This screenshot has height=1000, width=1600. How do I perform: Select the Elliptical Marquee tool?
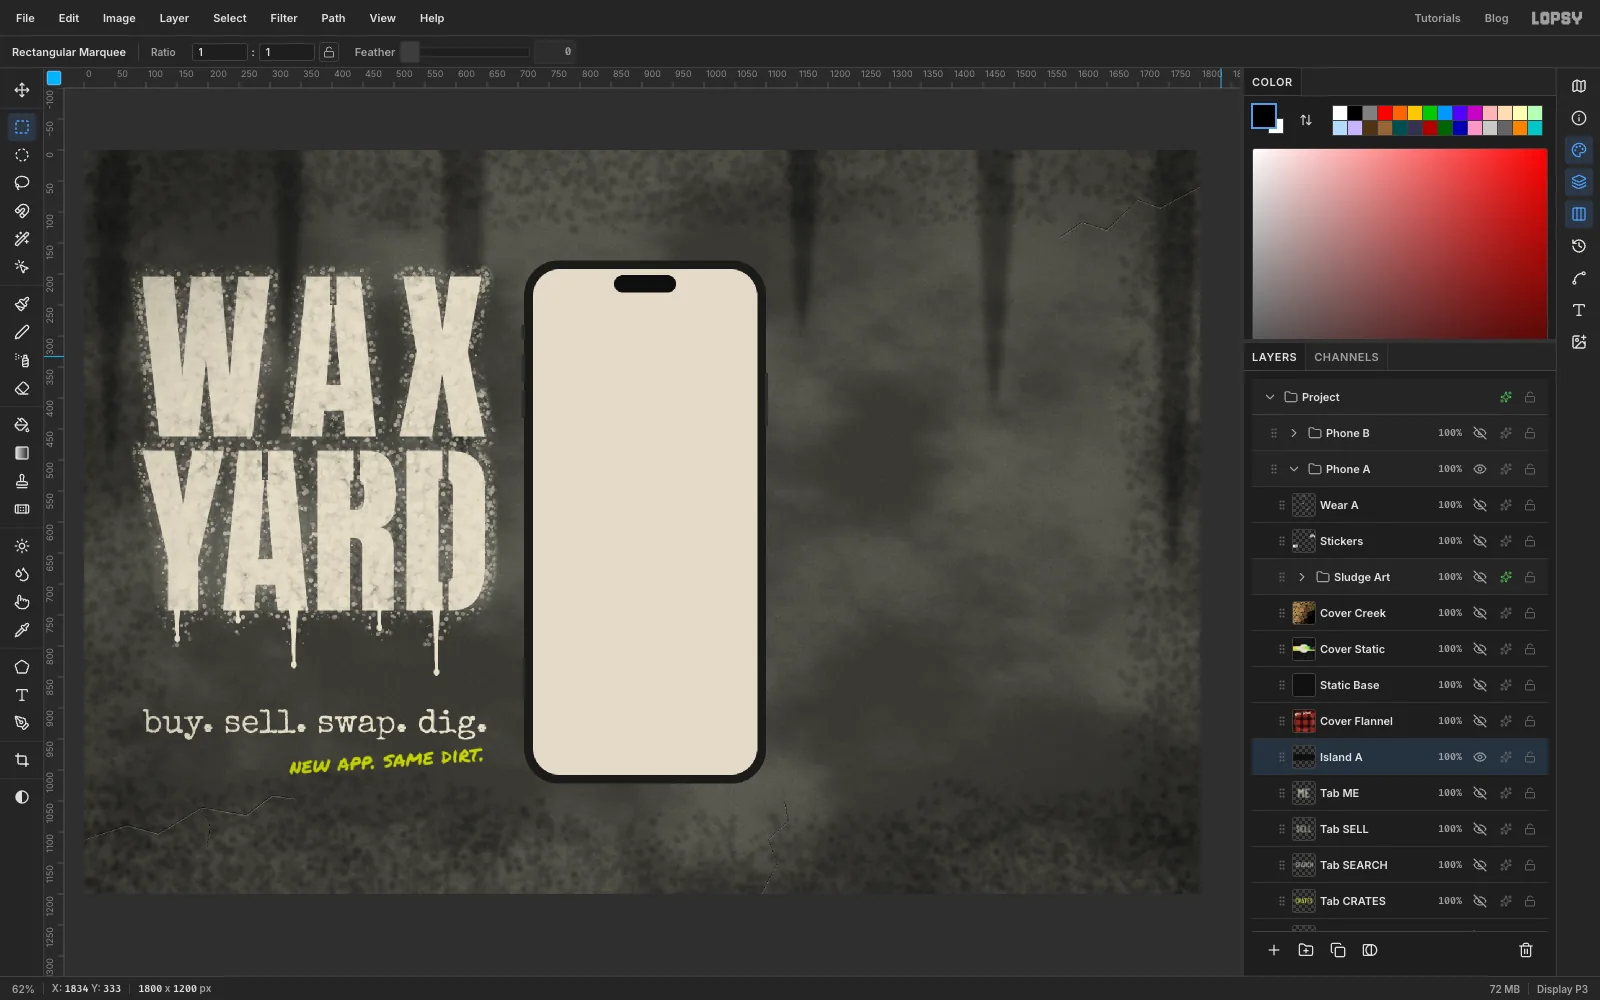pos(22,155)
